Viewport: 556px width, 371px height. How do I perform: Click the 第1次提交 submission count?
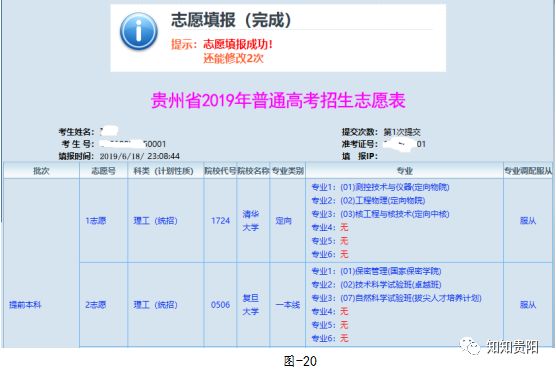(402, 132)
